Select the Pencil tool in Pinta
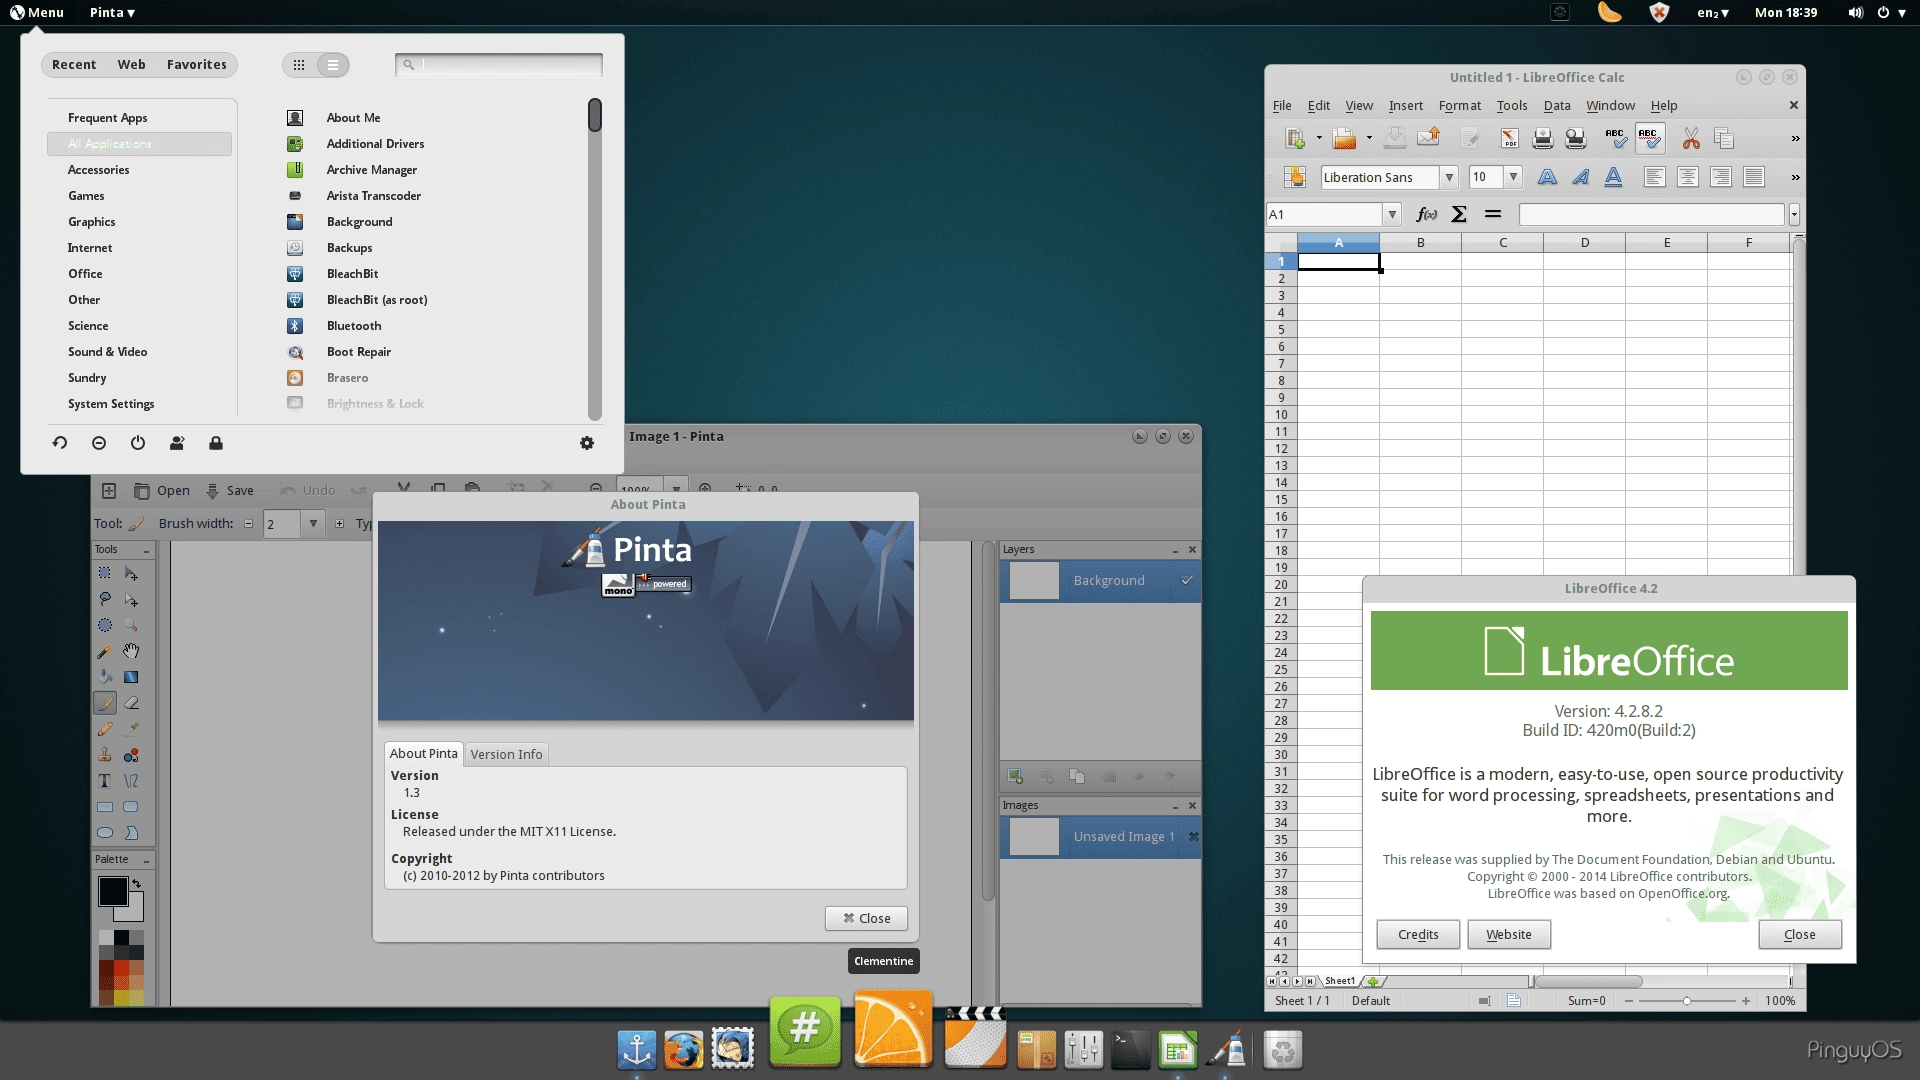Image resolution: width=1920 pixels, height=1080 pixels. coord(105,729)
